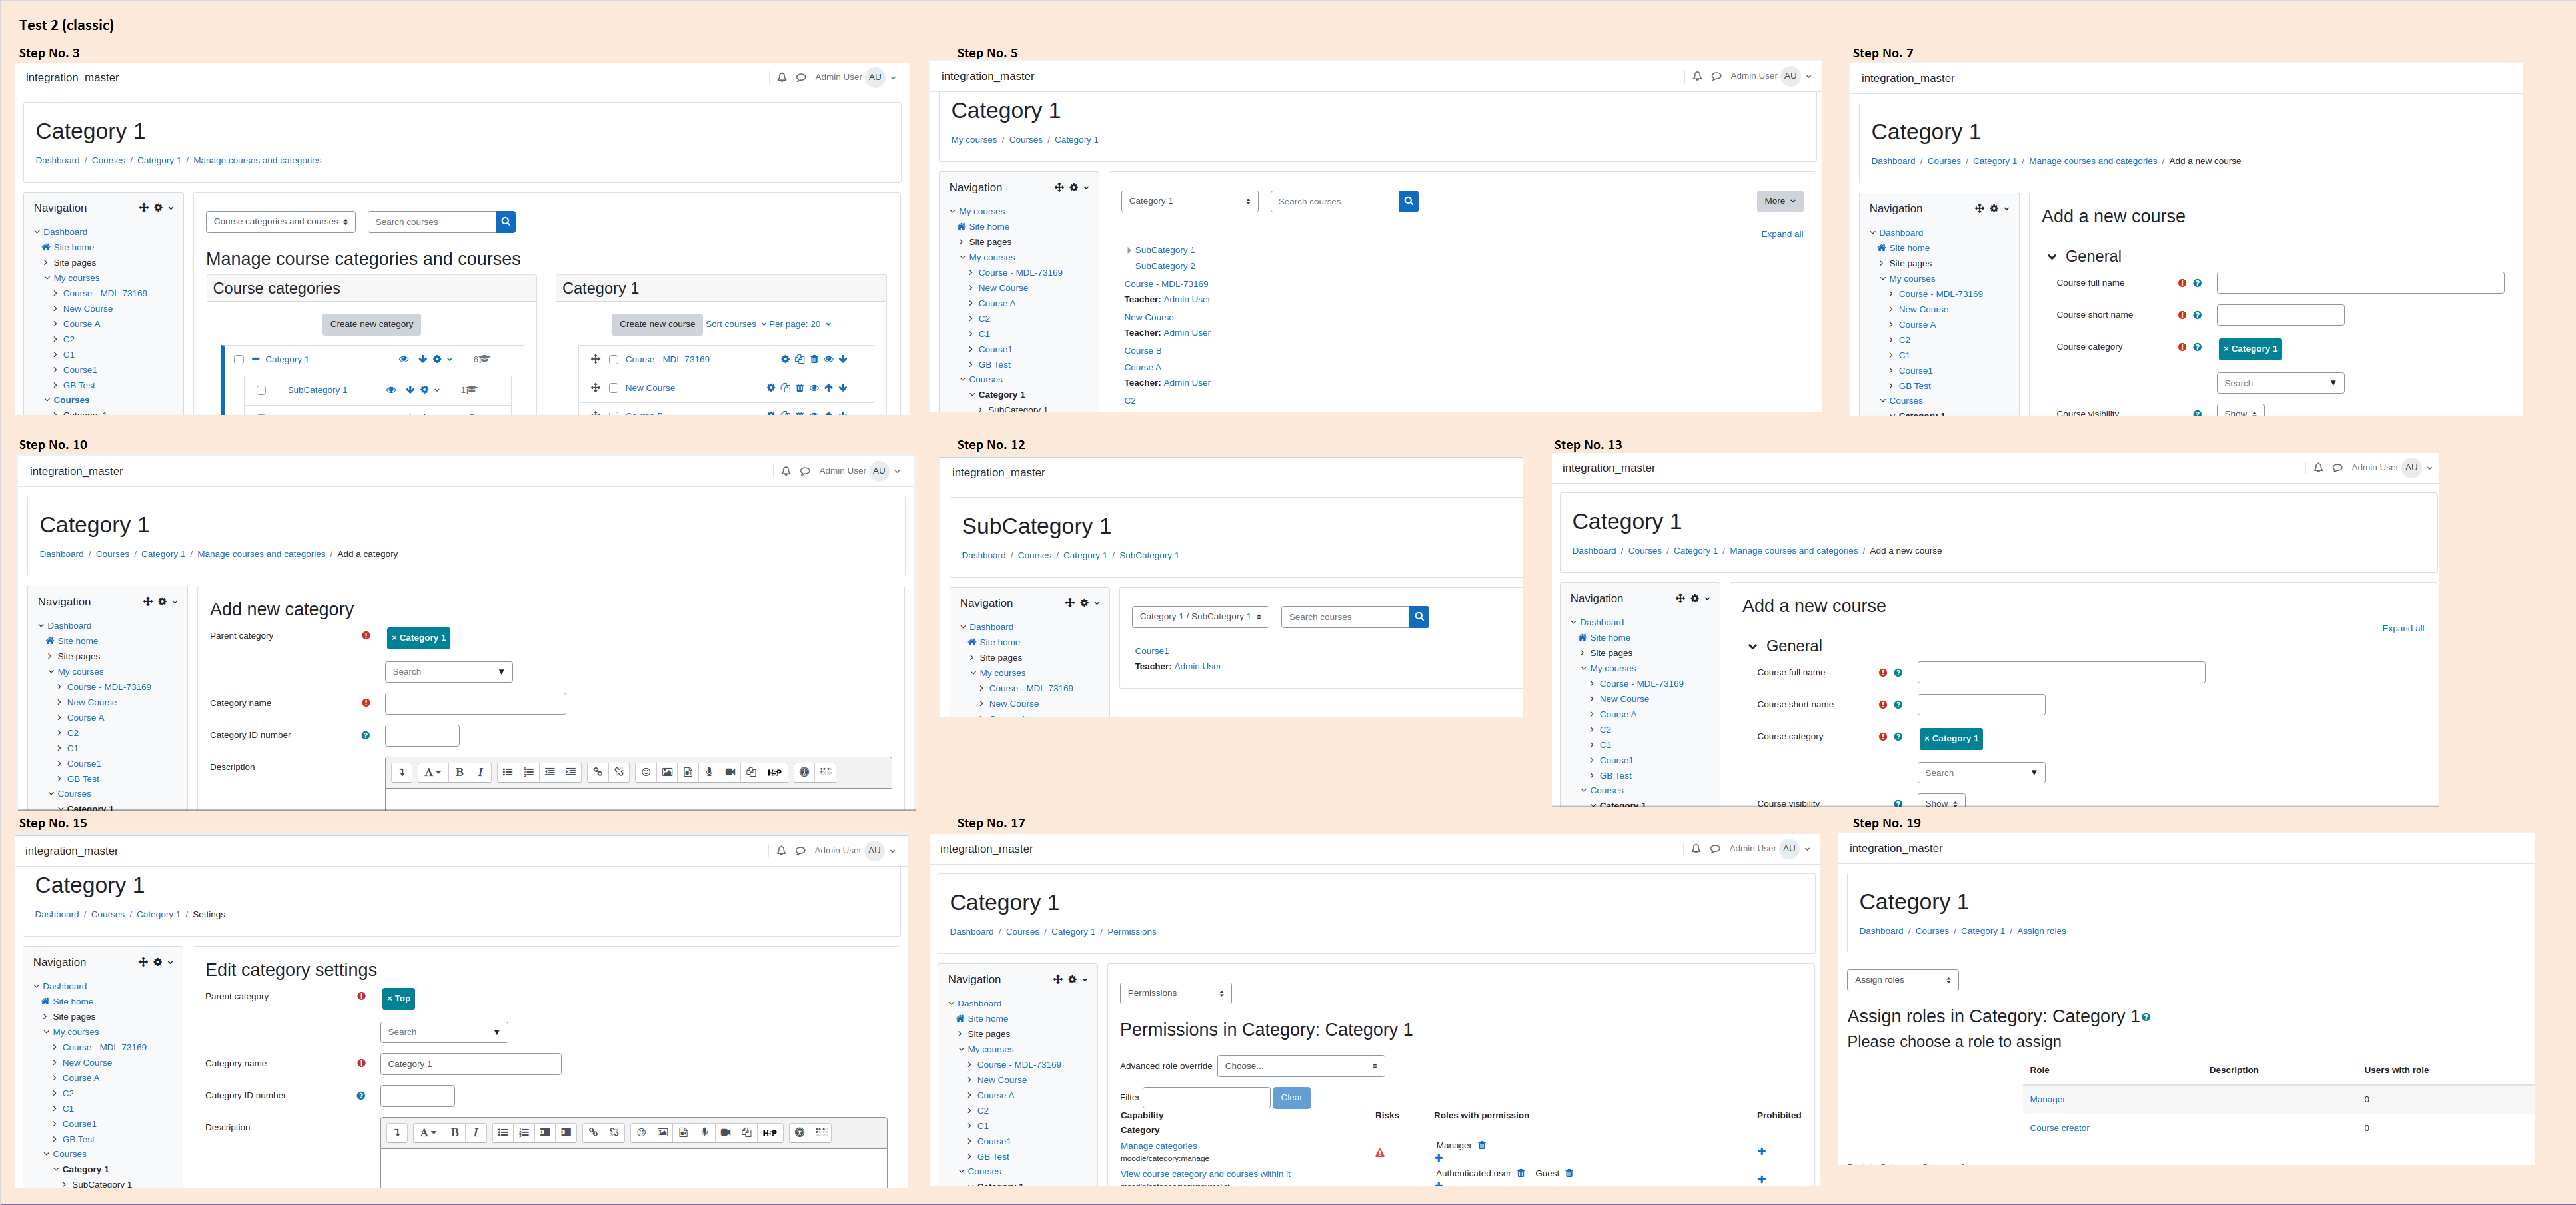Click notification bell in Step 3 header
The width and height of the screenshot is (2576, 1205).
coord(782,77)
